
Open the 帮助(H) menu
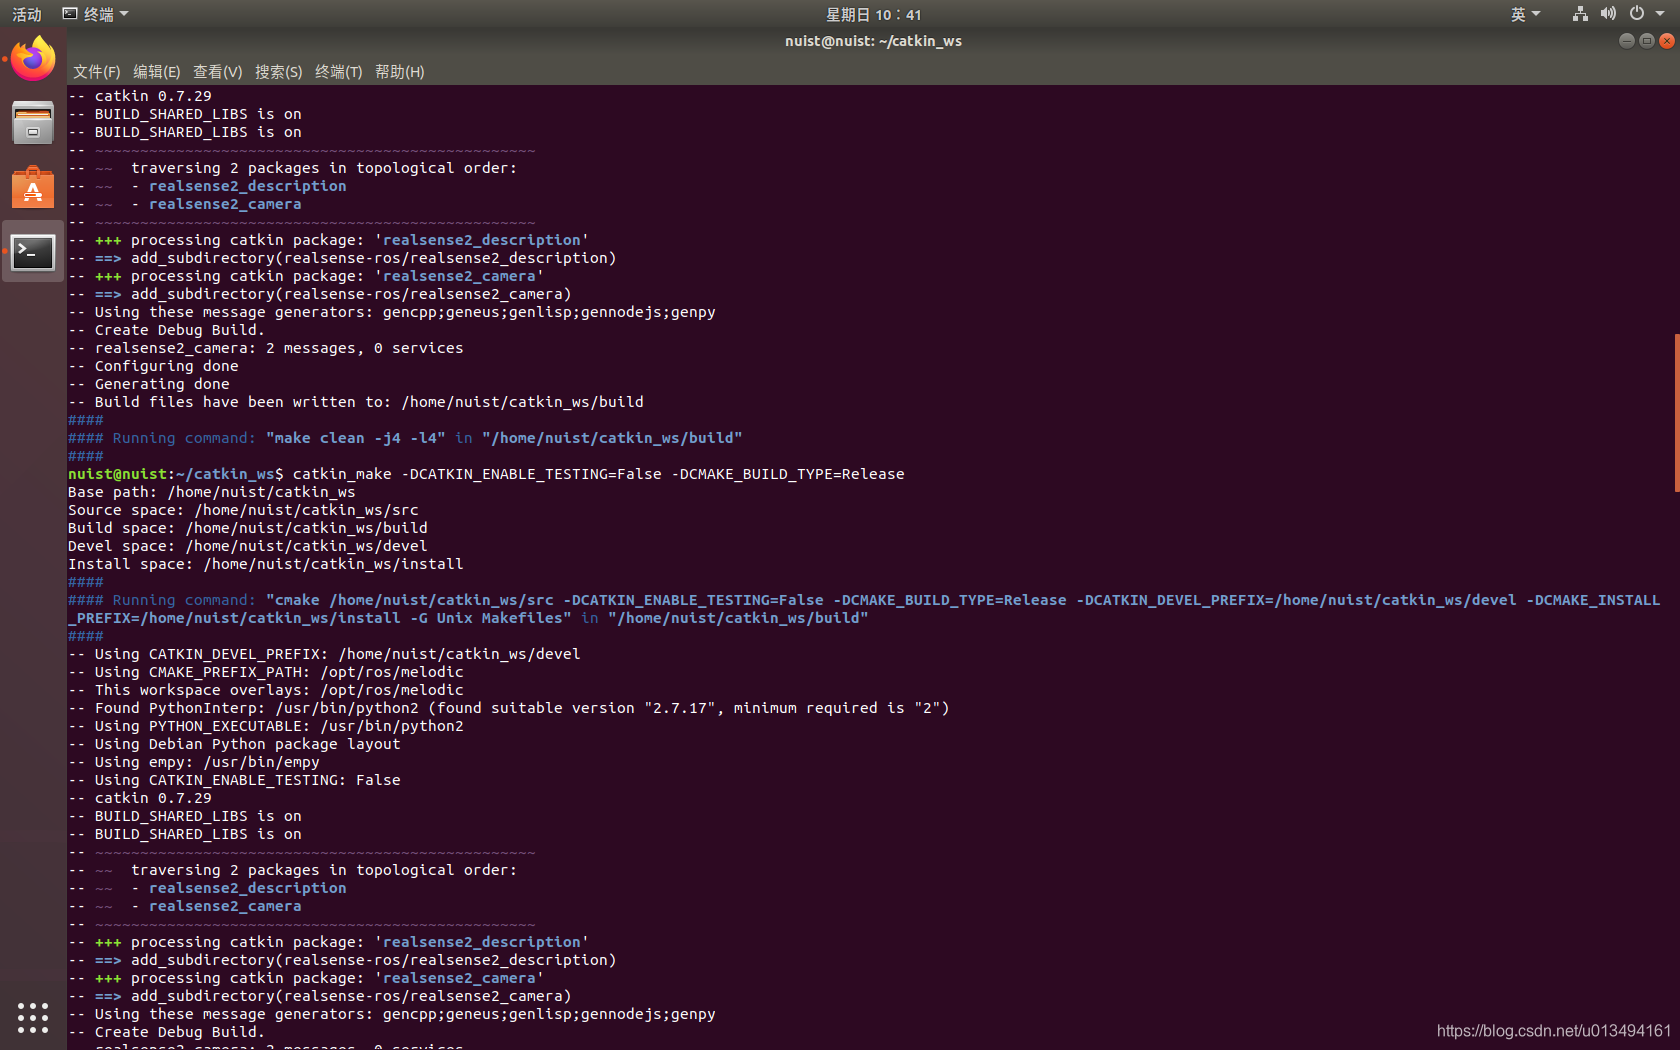pos(399,72)
